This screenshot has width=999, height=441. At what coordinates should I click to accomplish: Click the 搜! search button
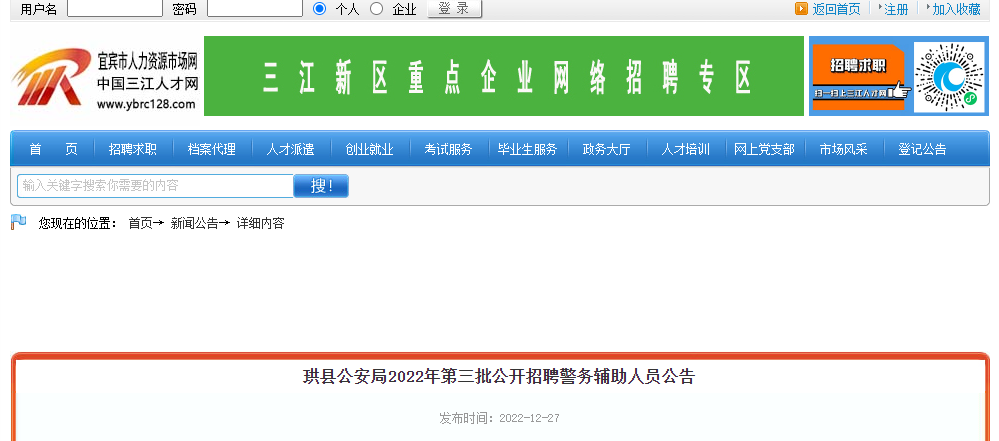point(321,186)
